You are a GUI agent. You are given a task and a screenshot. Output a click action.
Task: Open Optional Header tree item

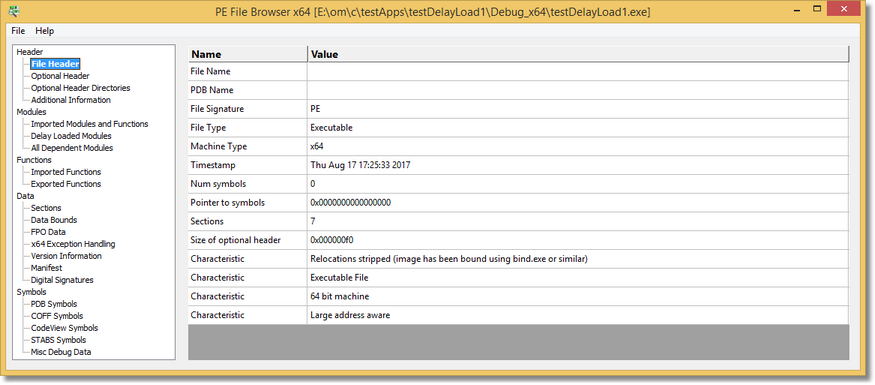60,76
